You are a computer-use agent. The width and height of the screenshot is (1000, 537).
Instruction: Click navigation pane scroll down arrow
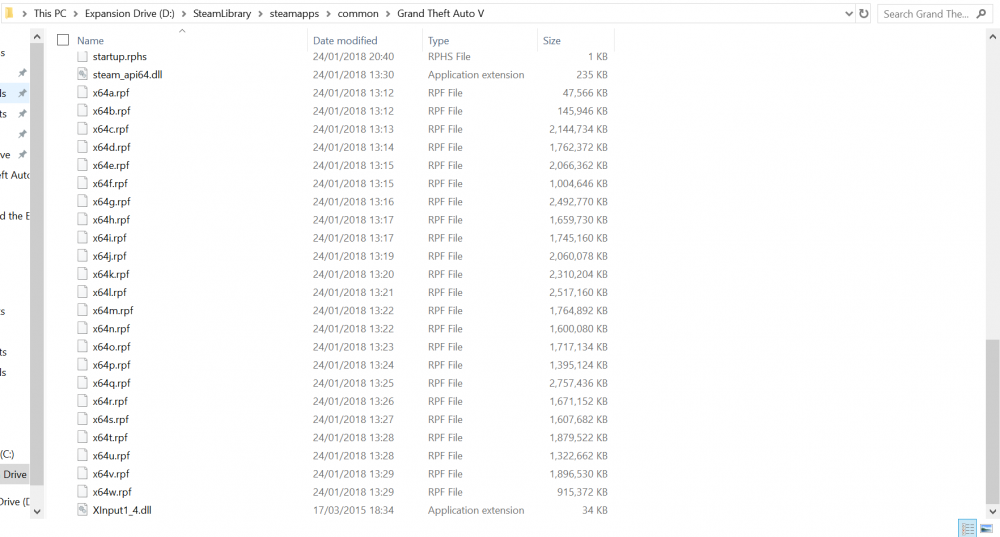click(x=37, y=511)
